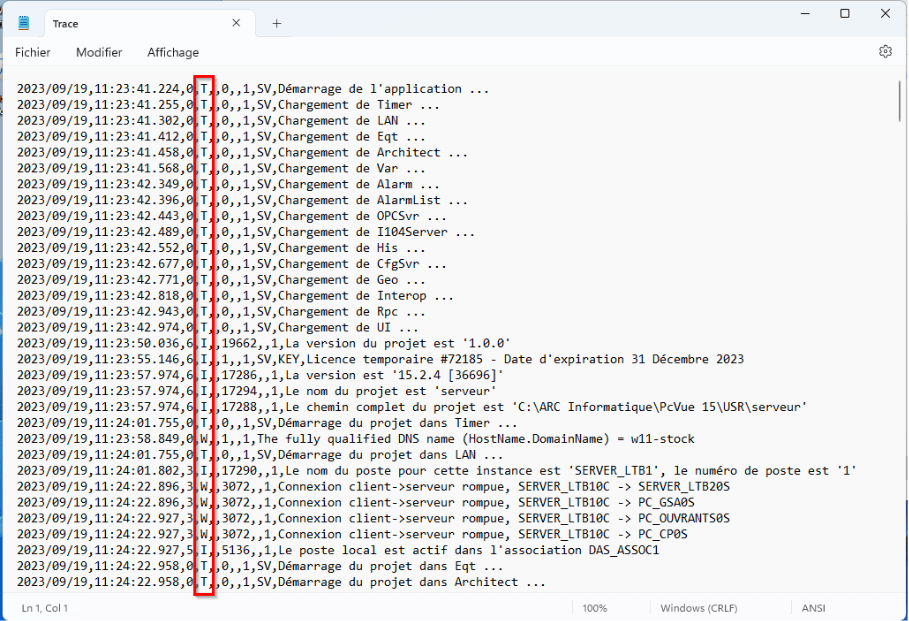Screen dimensions: 909x621
Task: Click the ANSI encoding indicator
Action: click(813, 608)
